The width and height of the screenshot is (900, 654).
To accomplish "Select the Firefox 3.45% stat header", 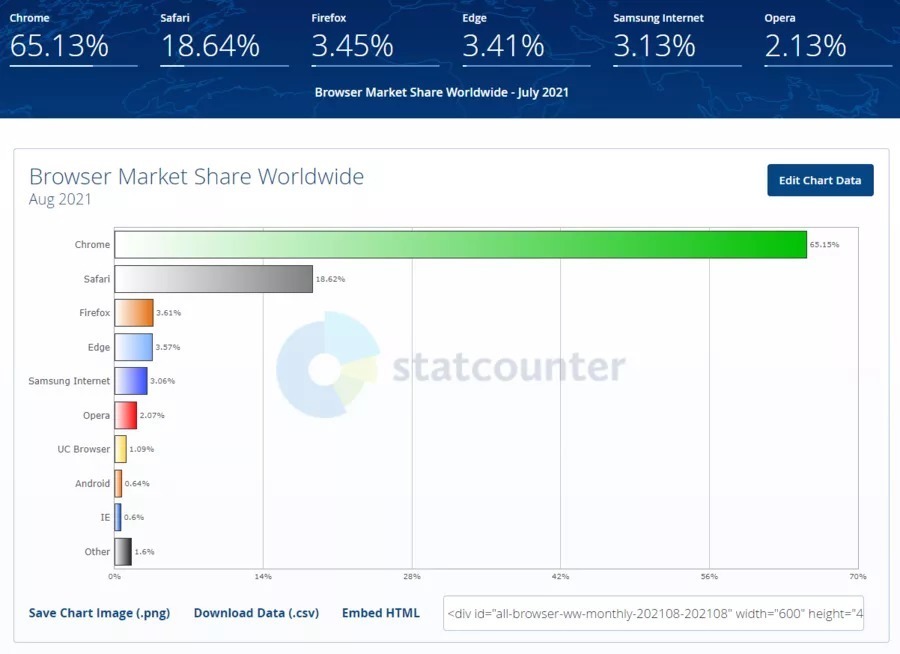I will click(x=375, y=38).
